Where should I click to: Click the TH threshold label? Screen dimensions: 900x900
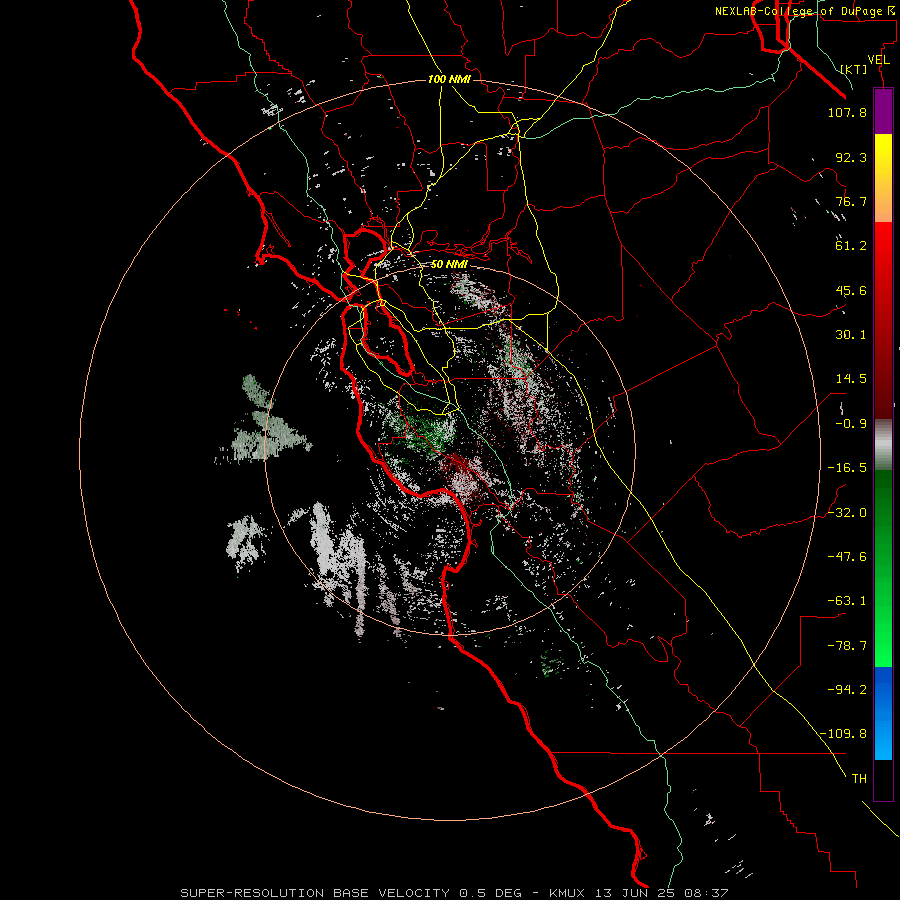(x=859, y=779)
